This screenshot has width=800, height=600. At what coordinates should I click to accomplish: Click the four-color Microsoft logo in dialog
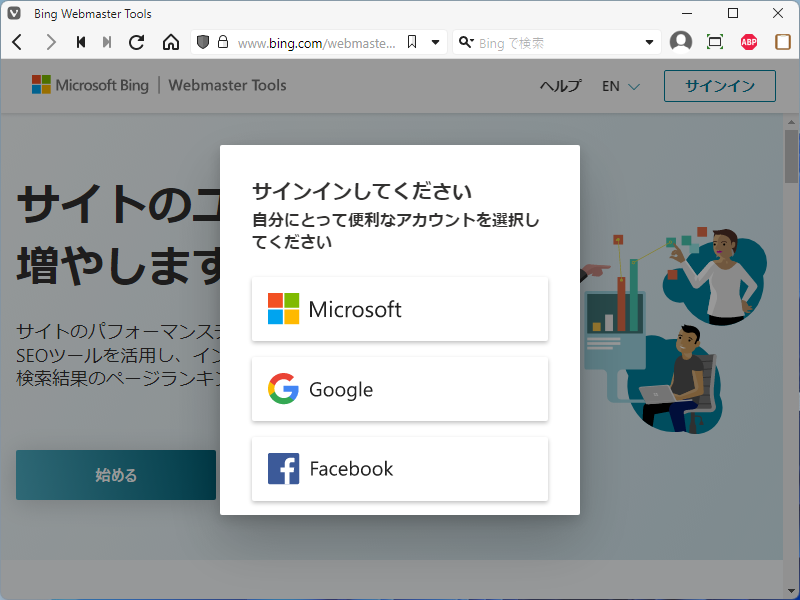pyautogui.click(x=284, y=309)
